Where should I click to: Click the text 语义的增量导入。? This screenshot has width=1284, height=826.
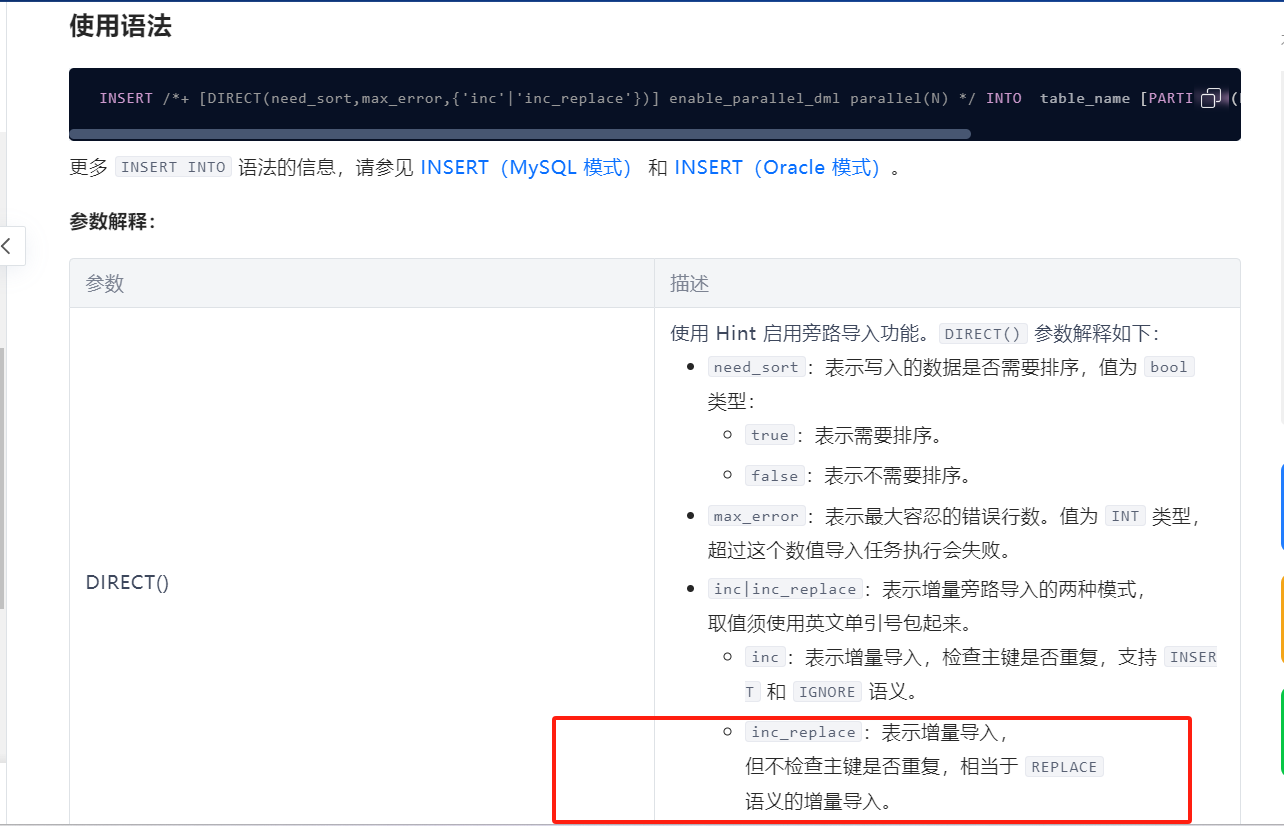[x=819, y=801]
